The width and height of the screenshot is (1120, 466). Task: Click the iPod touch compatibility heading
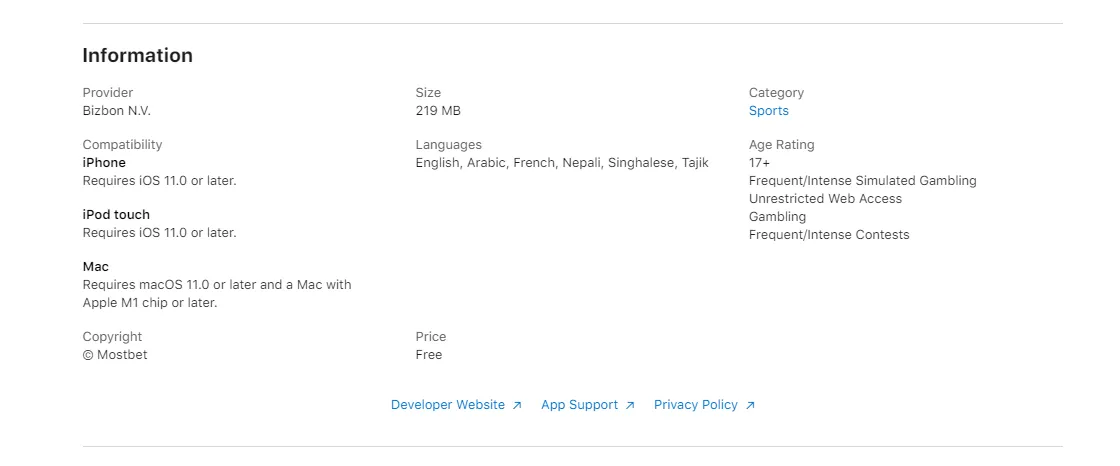pos(116,215)
